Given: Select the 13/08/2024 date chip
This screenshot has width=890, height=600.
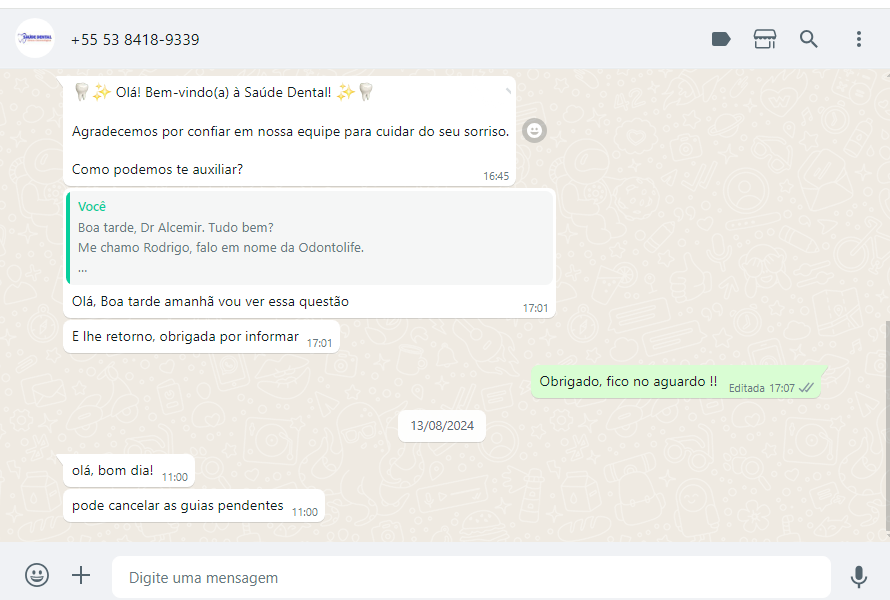Looking at the screenshot, I should [442, 426].
